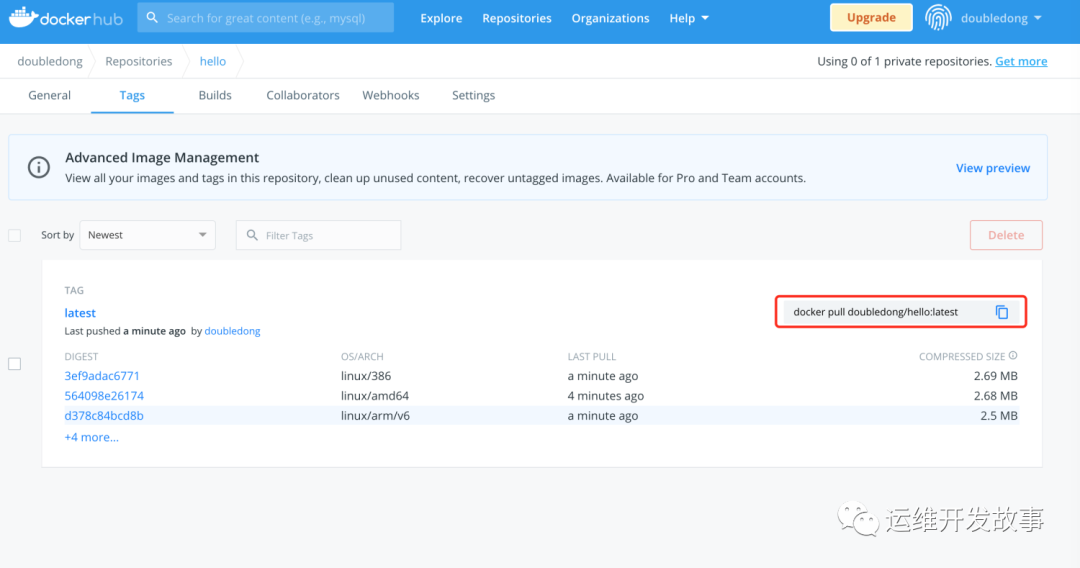Image resolution: width=1080 pixels, height=568 pixels.
Task: Switch to the Builds tab
Action: pos(215,95)
